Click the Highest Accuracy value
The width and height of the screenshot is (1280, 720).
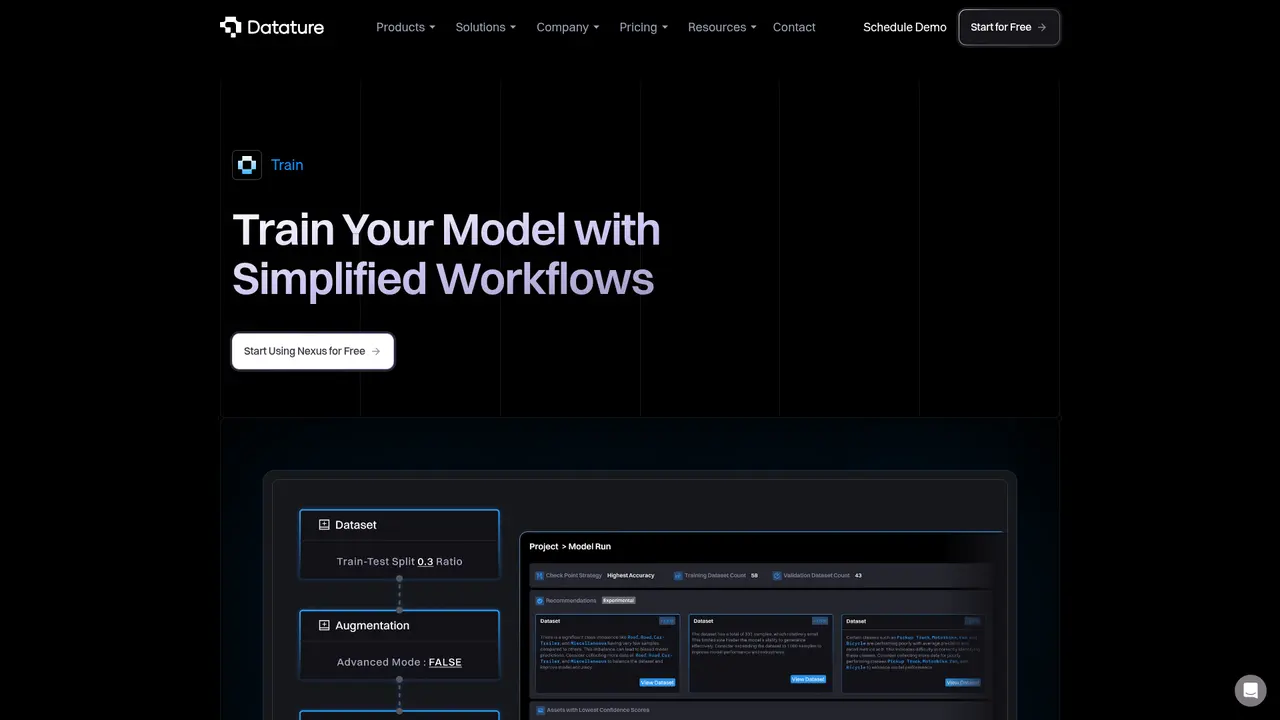(x=631, y=576)
